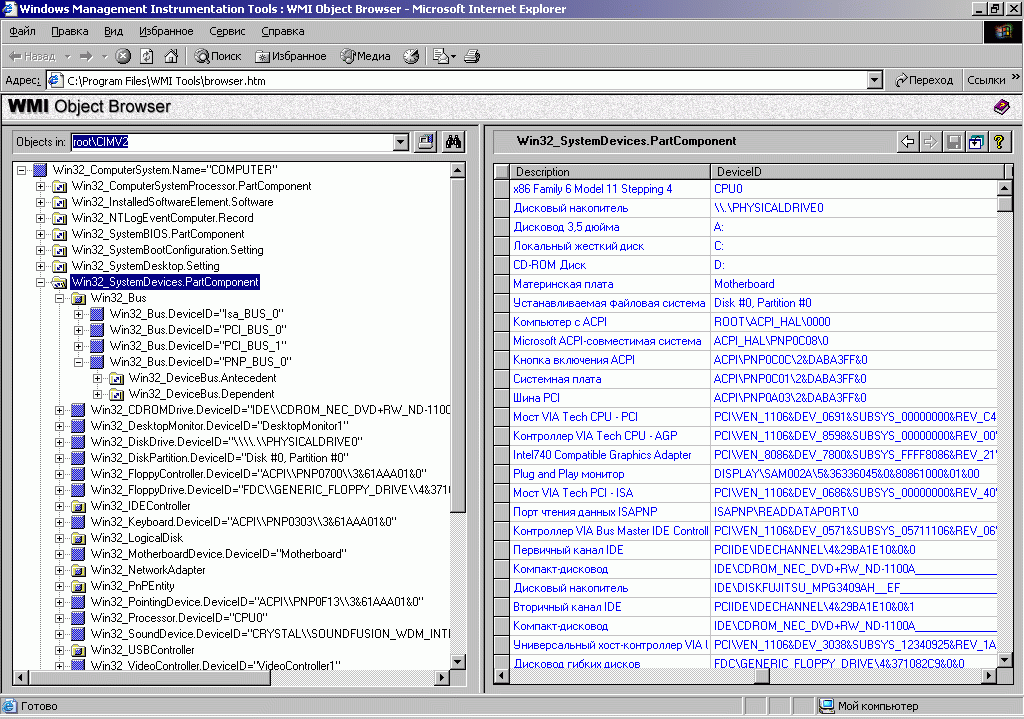Select Win32_DesktopMonitor.DeviceID tree item
This screenshot has height=719, width=1024.
(219, 426)
